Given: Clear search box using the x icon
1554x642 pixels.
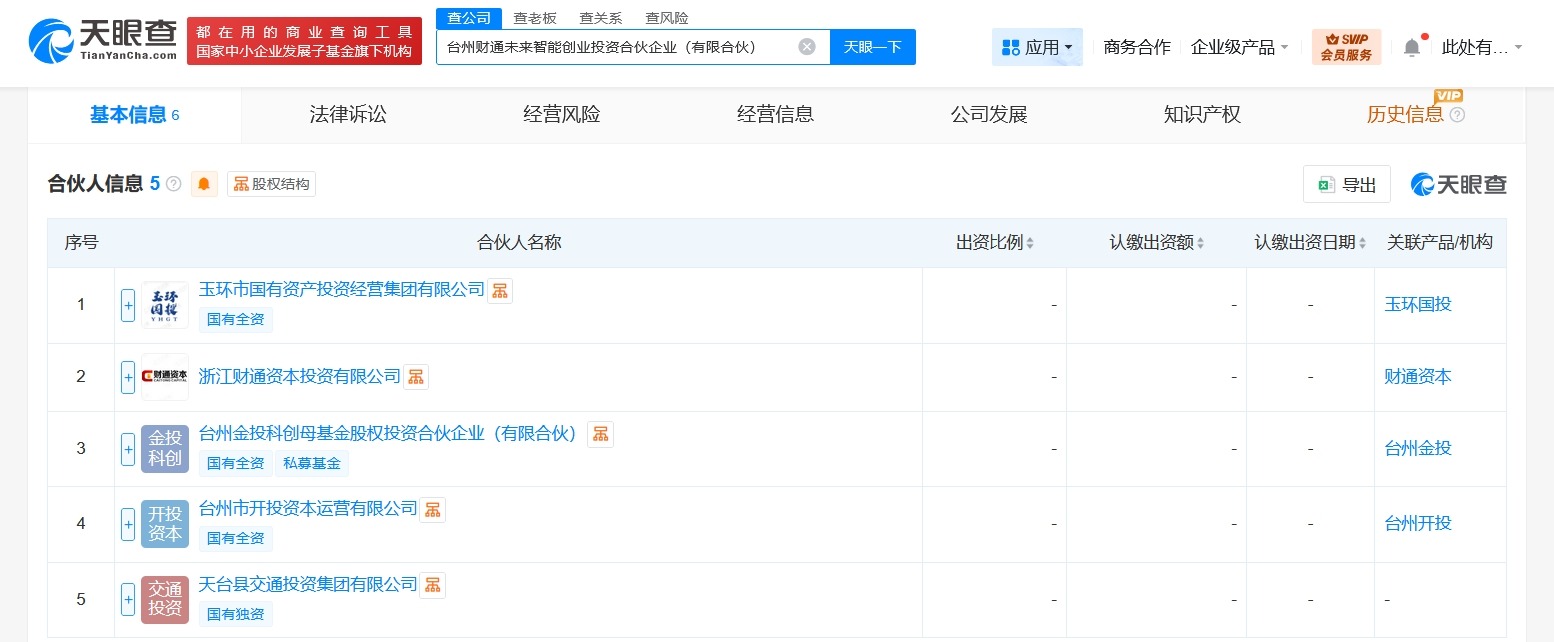Looking at the screenshot, I should tap(806, 46).
